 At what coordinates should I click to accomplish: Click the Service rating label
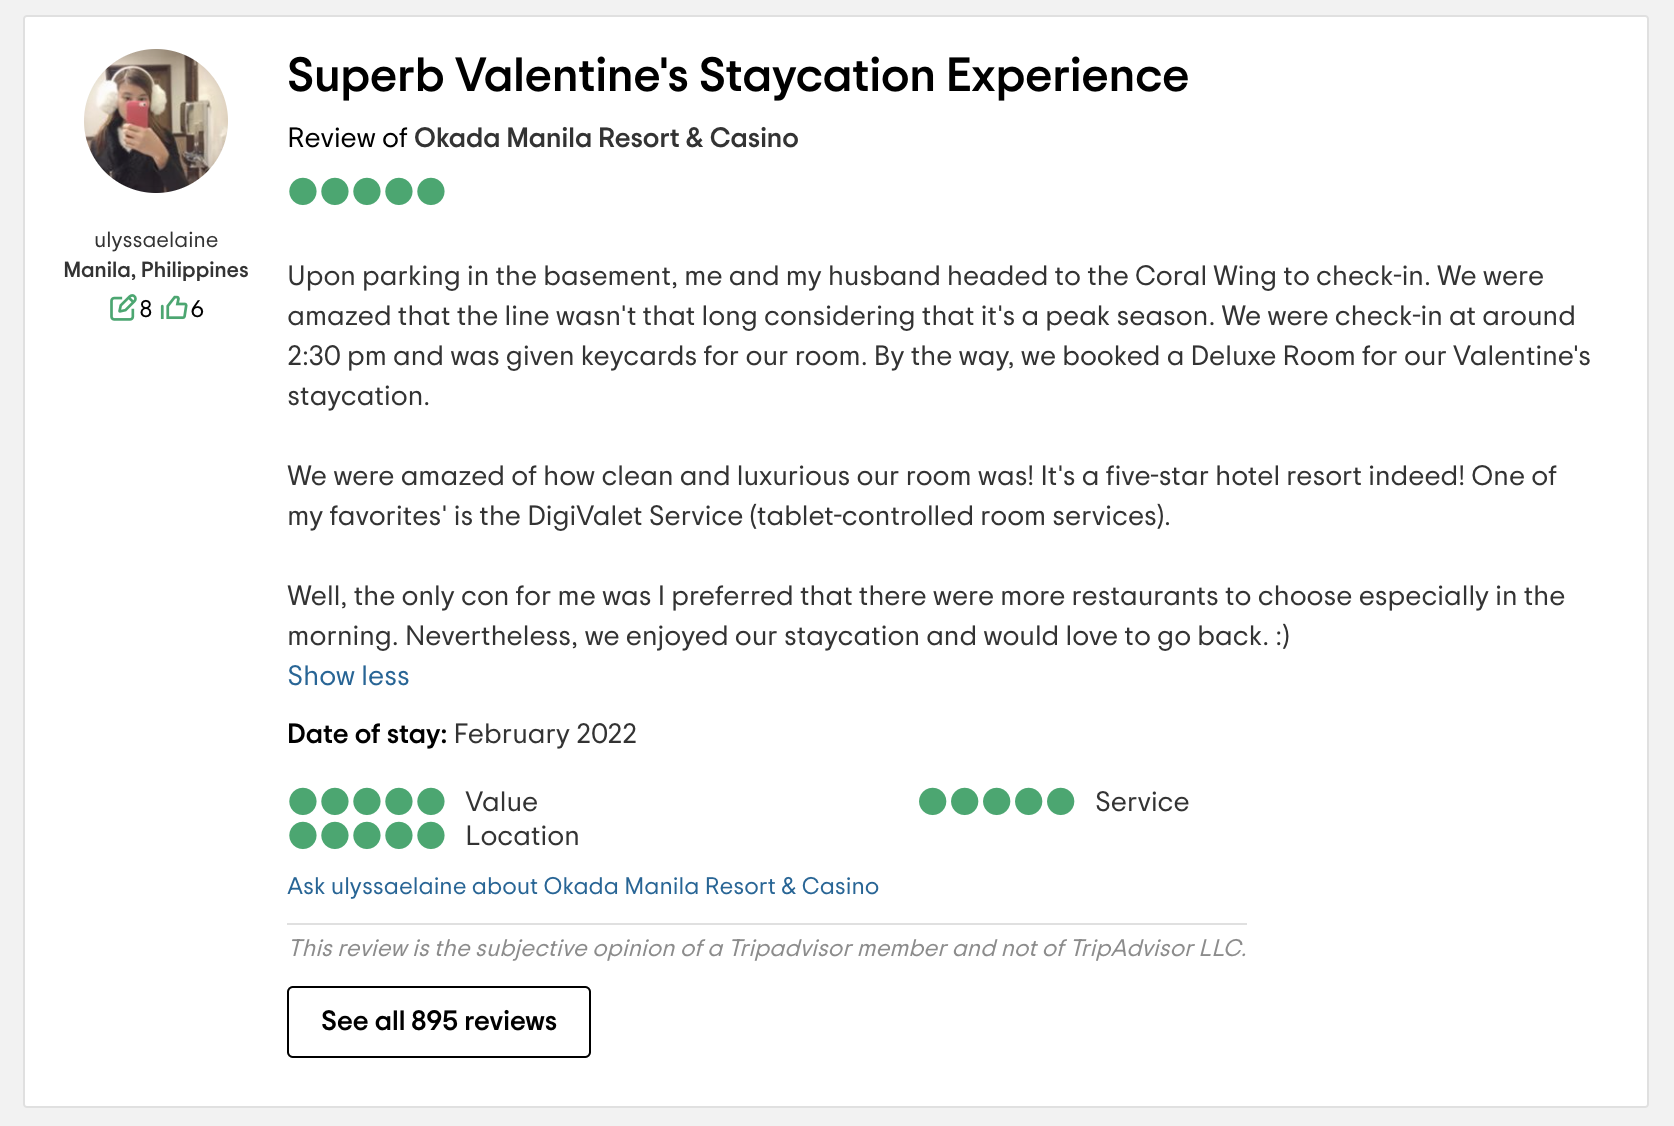pos(1141,802)
